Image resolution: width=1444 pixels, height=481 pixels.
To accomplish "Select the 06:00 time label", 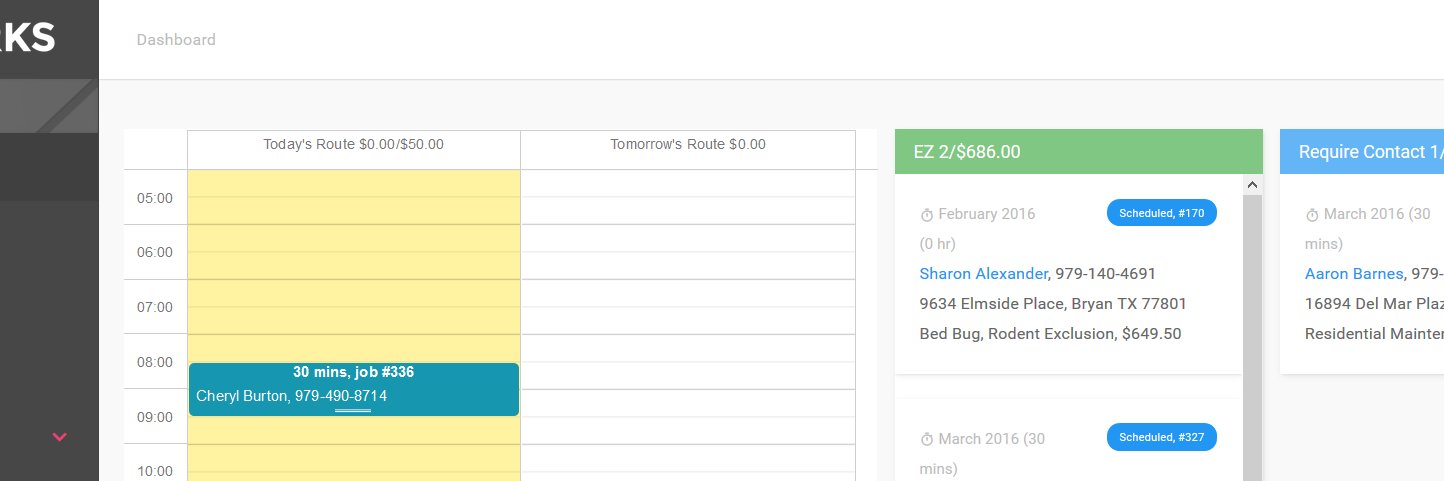I will (x=155, y=252).
